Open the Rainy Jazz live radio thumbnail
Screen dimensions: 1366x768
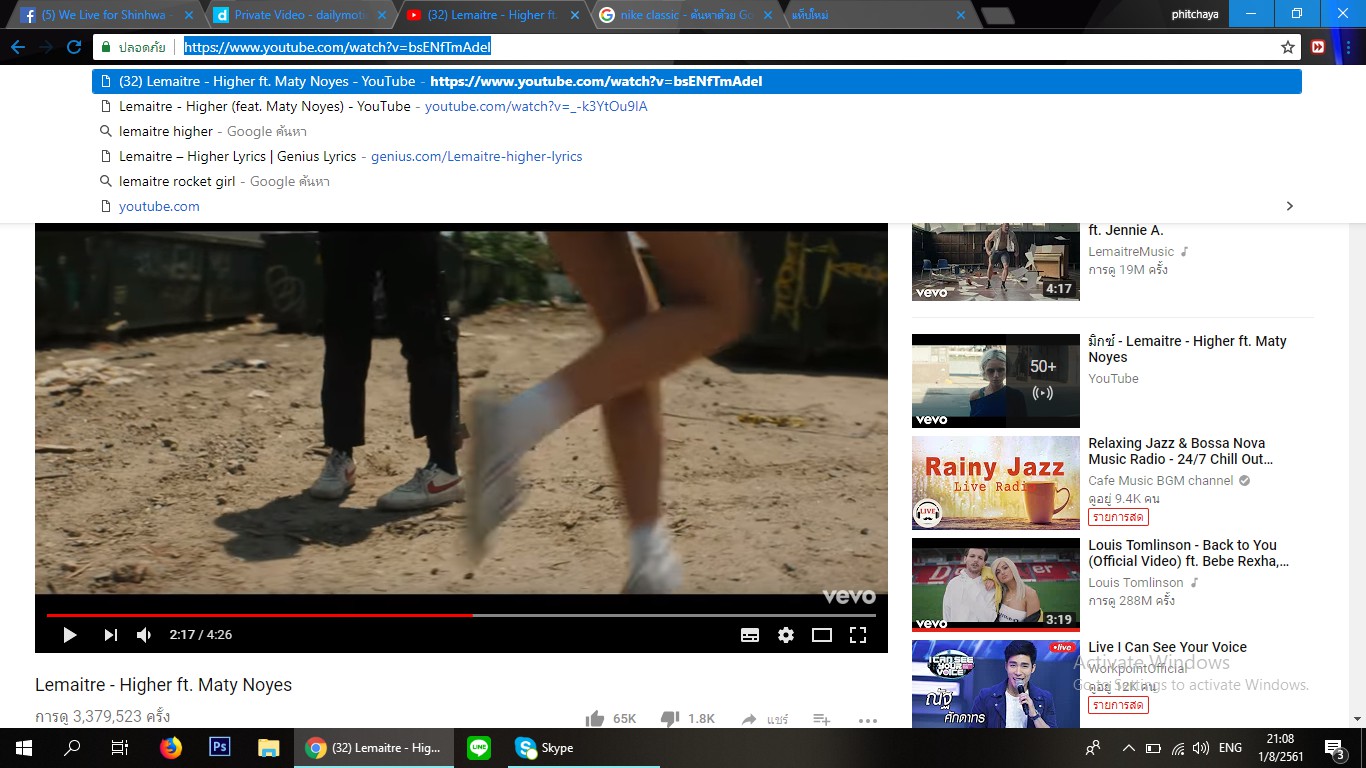coord(995,483)
